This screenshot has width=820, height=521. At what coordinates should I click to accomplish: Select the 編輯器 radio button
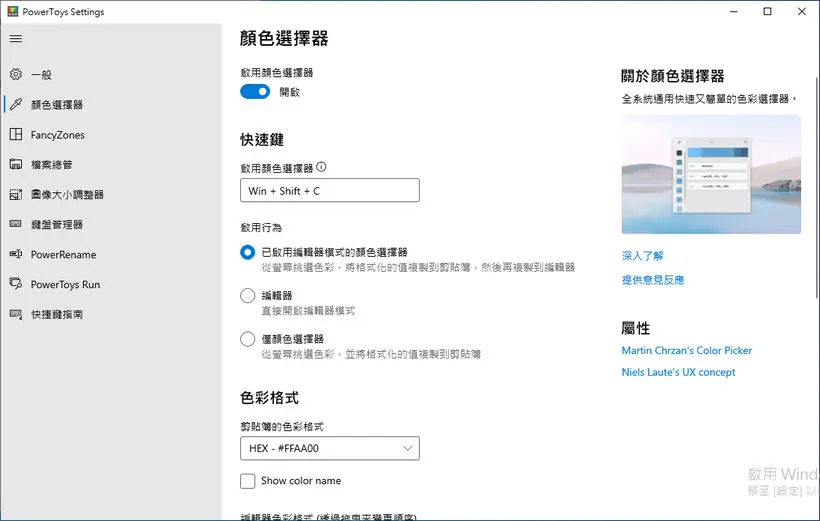coord(247,296)
